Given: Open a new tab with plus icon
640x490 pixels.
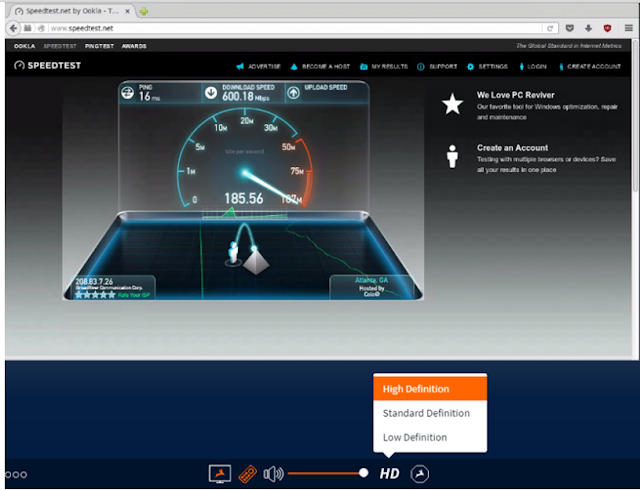Looking at the screenshot, I should click(143, 11).
